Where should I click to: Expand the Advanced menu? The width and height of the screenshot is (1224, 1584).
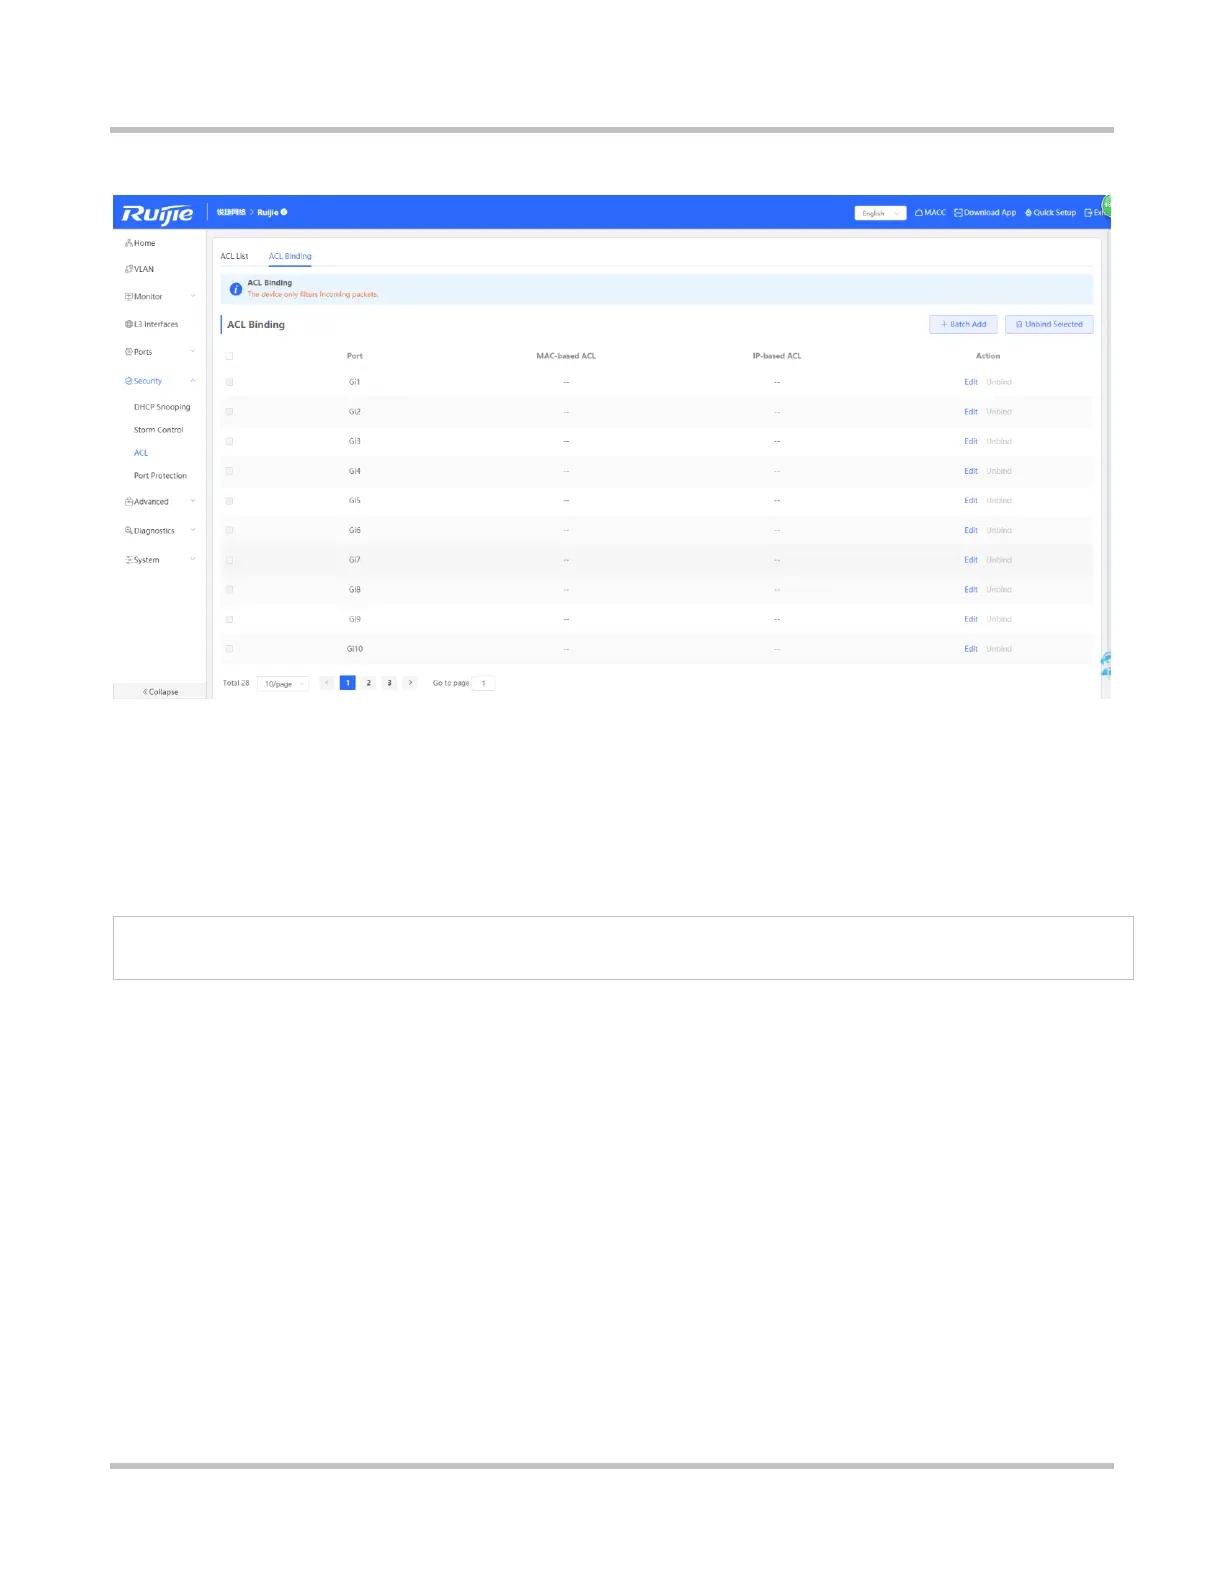click(160, 502)
